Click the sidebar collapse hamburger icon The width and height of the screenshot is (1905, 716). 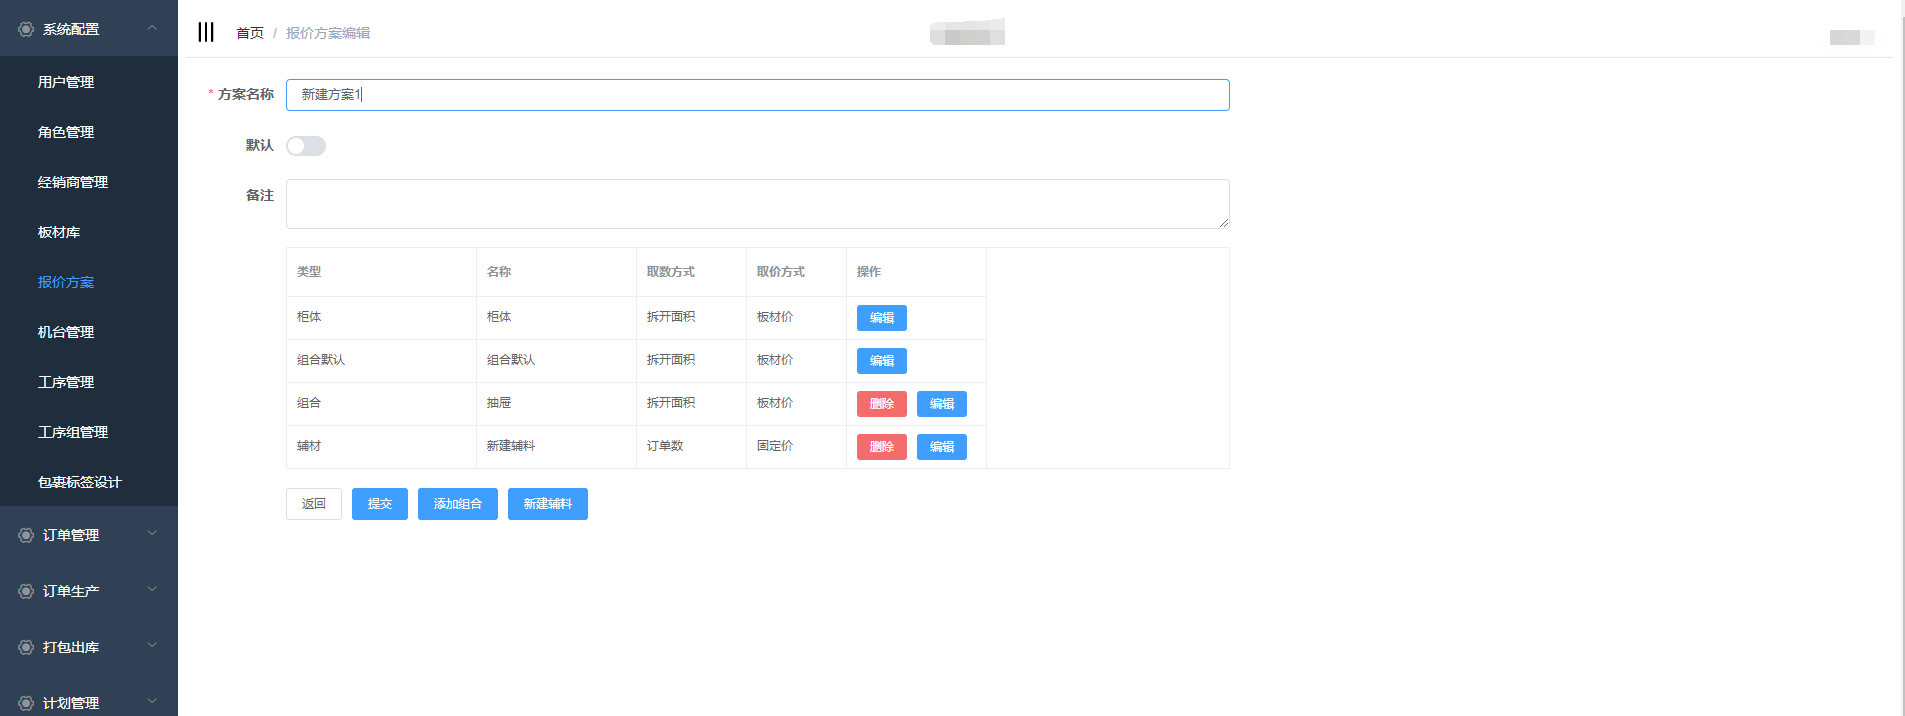(206, 32)
